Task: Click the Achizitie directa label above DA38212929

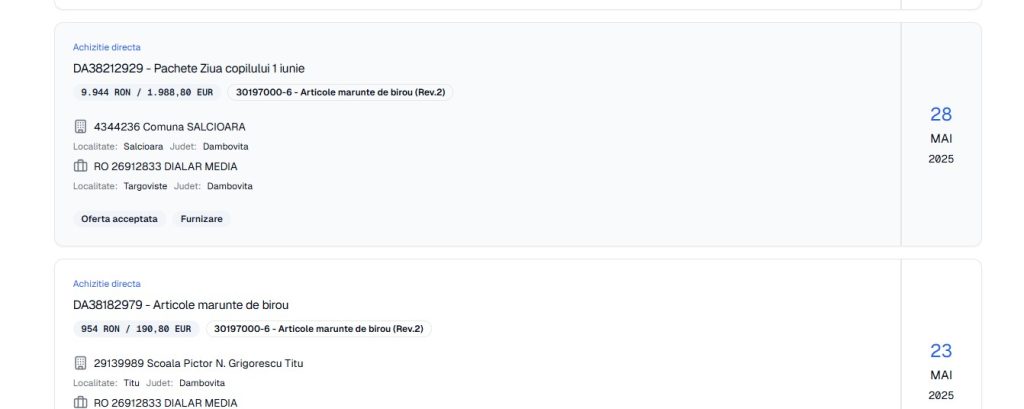Action: 107,47
